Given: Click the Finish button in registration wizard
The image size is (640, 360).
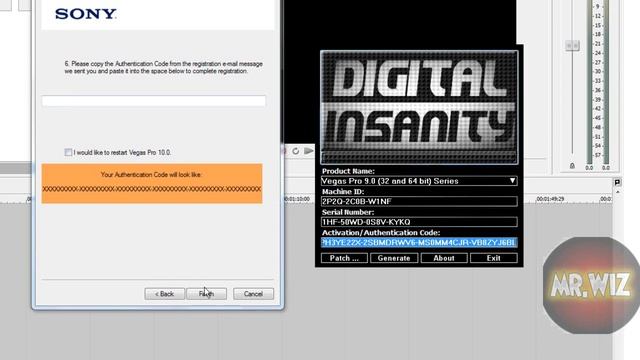Looking at the screenshot, I should point(207,294).
